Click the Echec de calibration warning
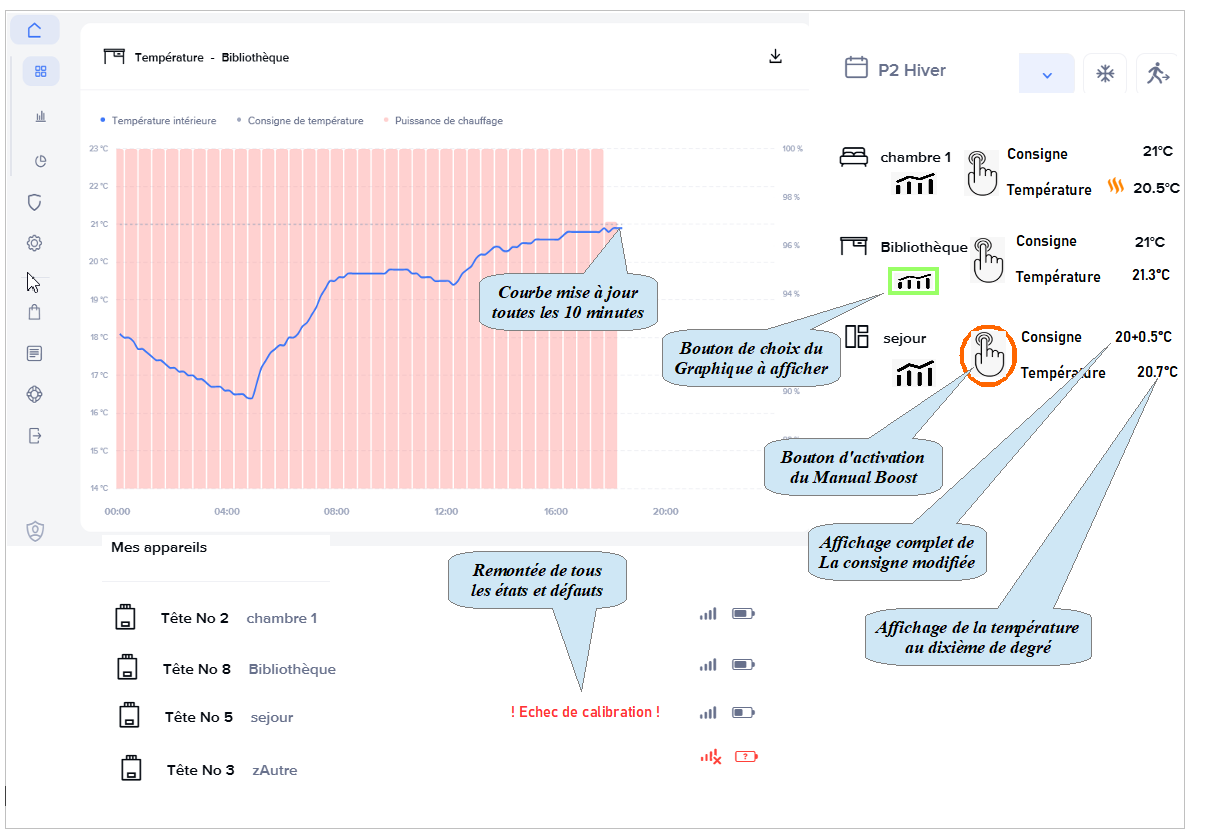 [585, 712]
